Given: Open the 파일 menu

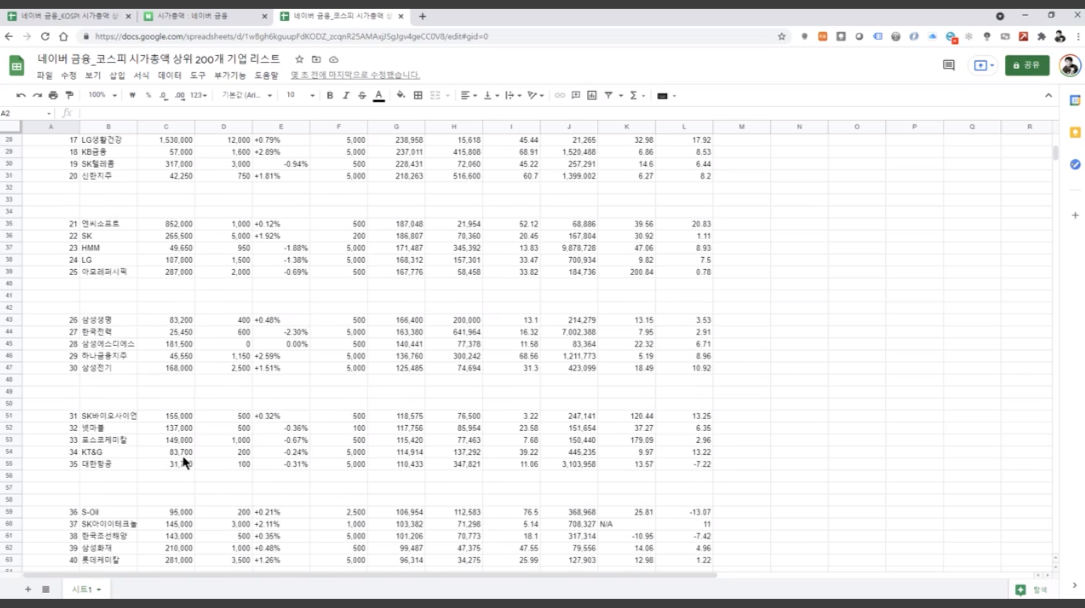Looking at the screenshot, I should (44, 75).
